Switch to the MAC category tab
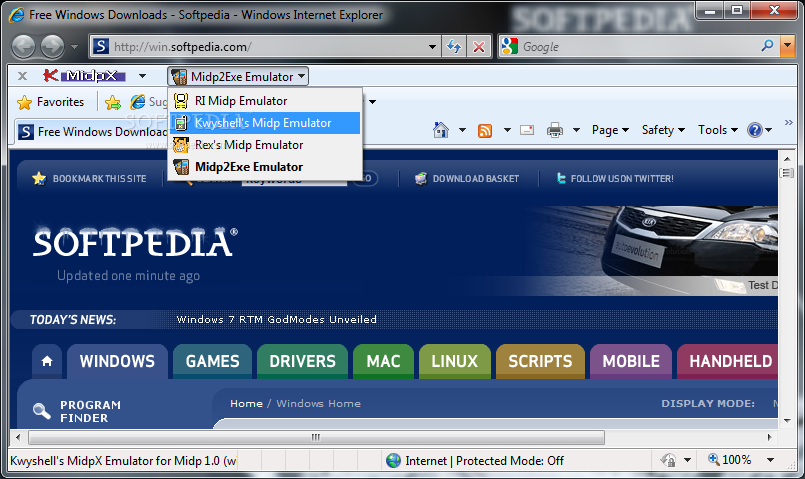The width and height of the screenshot is (805, 479). (x=384, y=361)
